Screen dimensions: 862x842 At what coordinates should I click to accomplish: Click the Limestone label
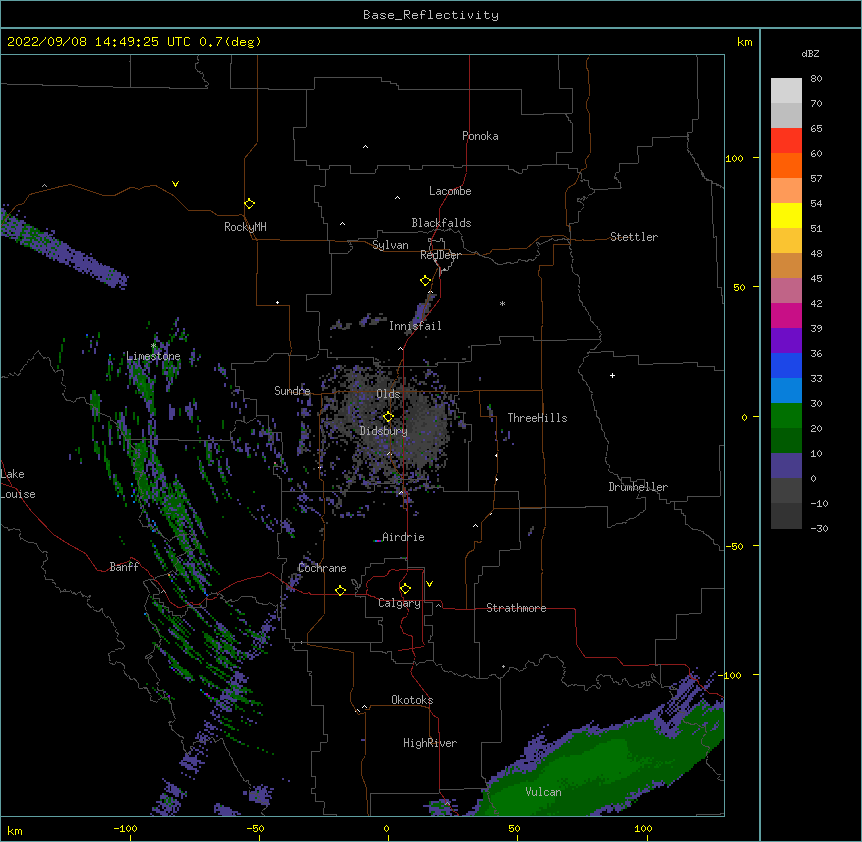[153, 356]
